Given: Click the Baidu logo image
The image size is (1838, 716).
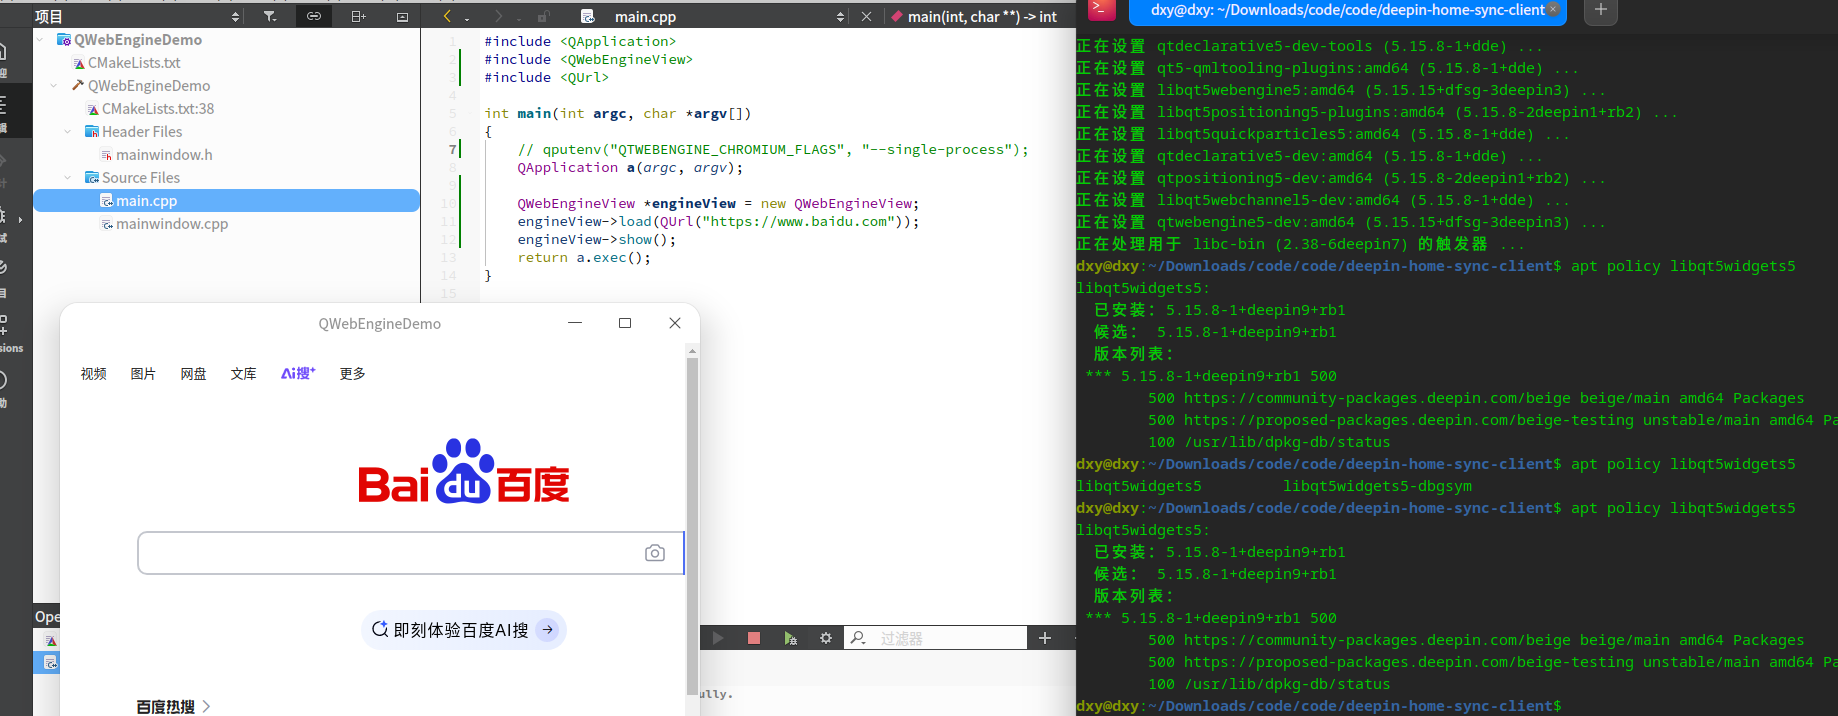Looking at the screenshot, I should 464,471.
